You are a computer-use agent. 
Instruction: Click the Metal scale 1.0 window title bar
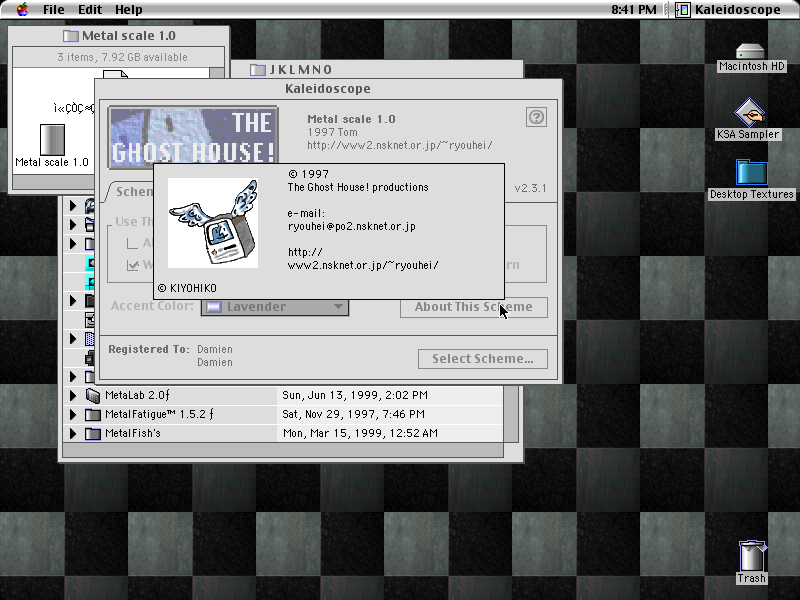coord(119,36)
